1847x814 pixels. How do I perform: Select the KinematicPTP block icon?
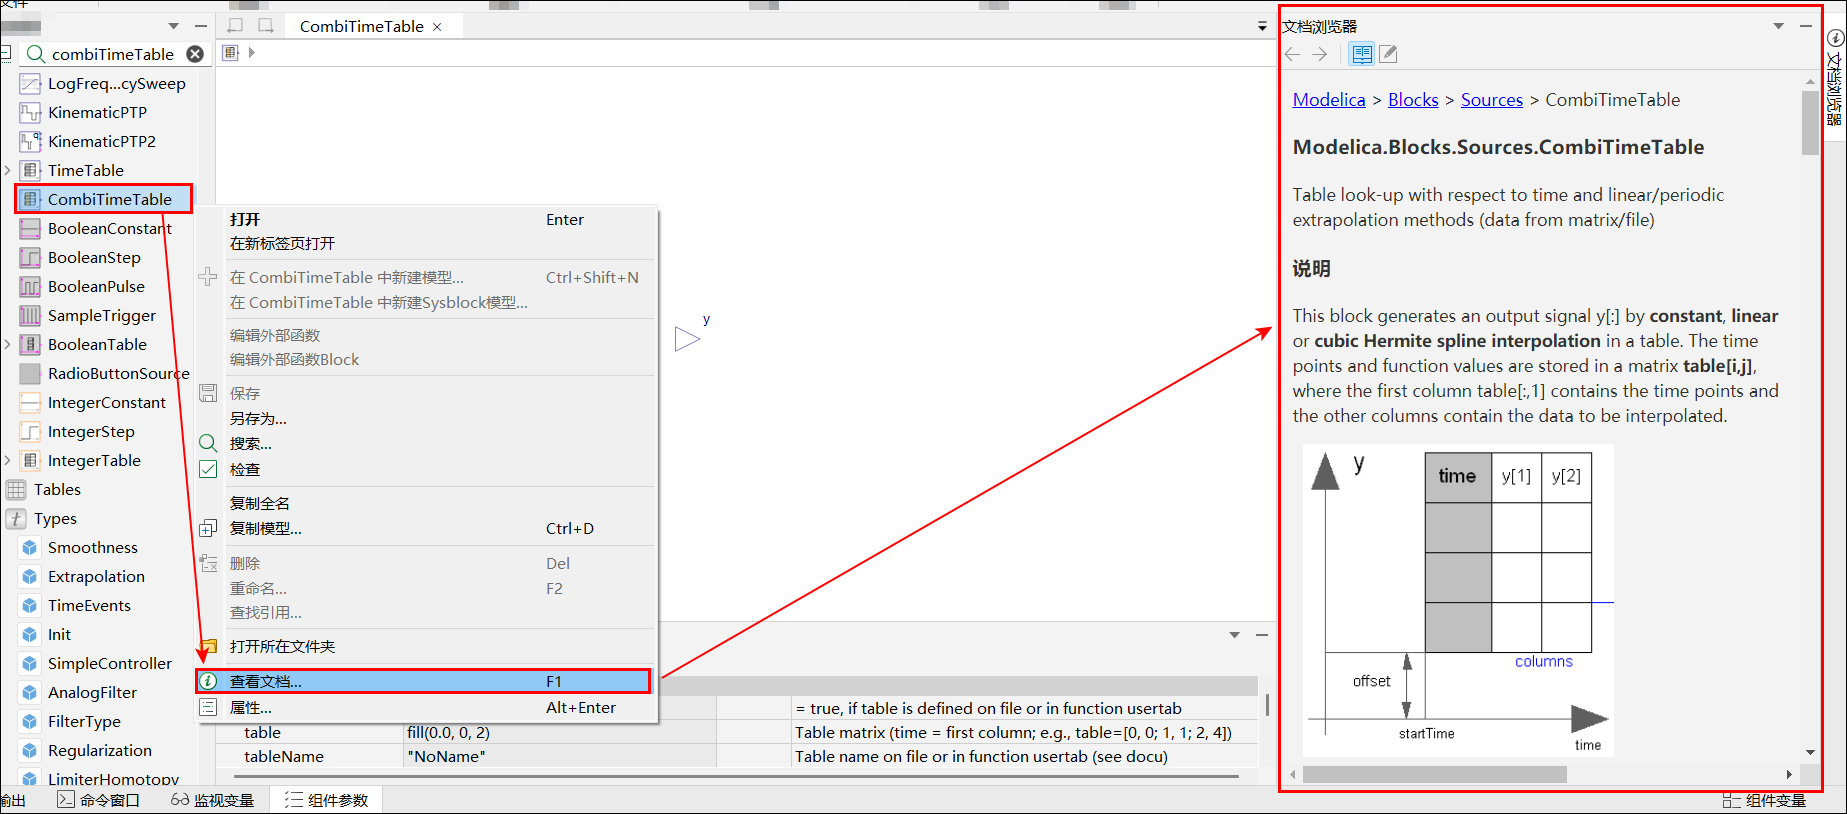(x=31, y=113)
